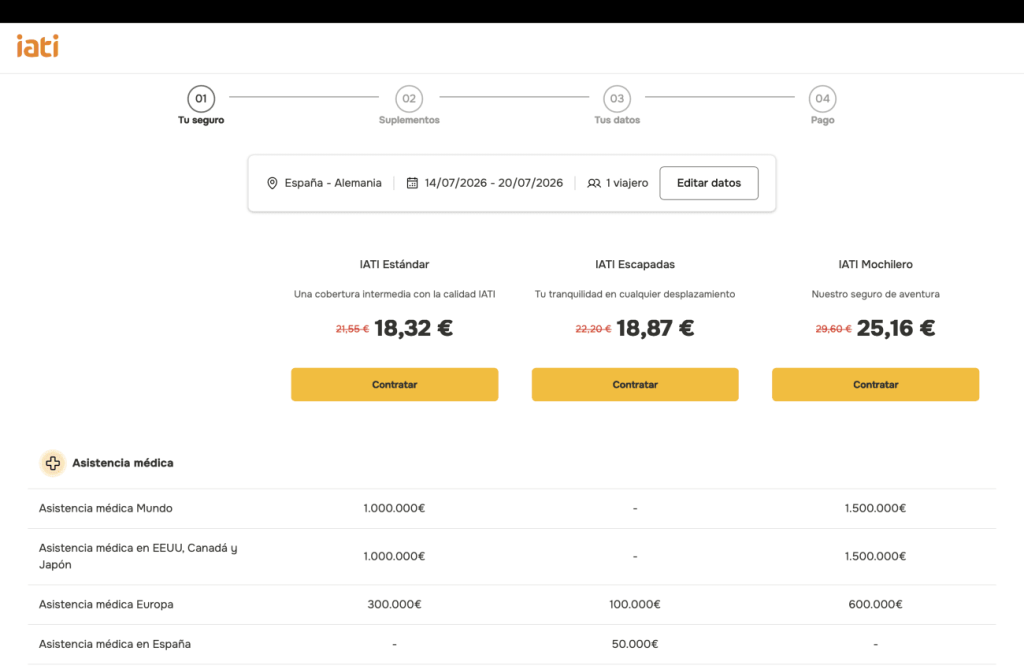This screenshot has width=1024, height=666.
Task: Click the calendar icon beside dates
Action: click(x=412, y=183)
